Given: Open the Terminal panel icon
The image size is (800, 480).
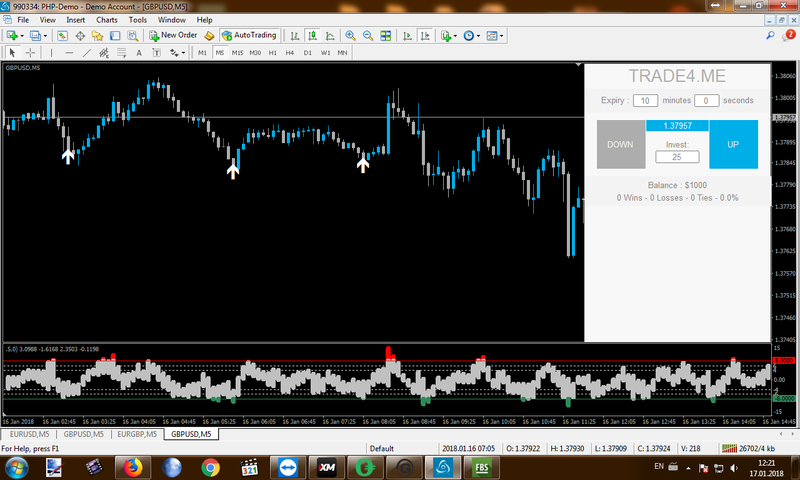Looking at the screenshot, I should tap(115, 36).
